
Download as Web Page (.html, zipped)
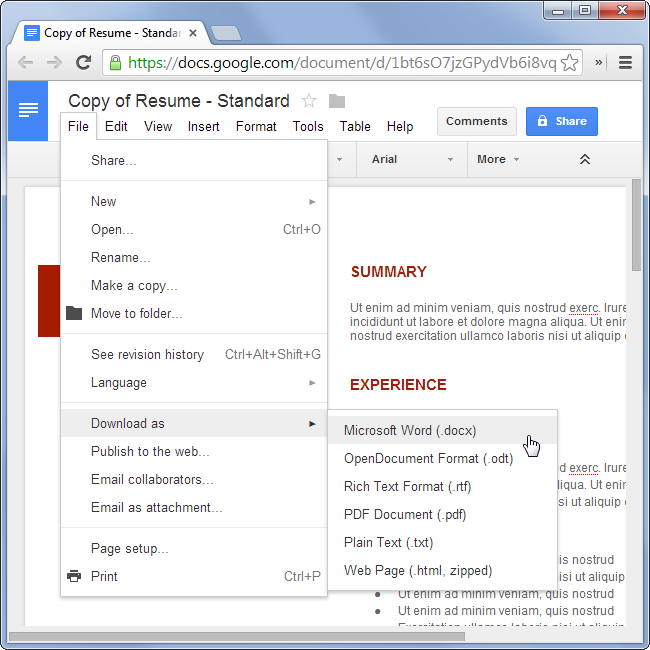tap(442, 570)
